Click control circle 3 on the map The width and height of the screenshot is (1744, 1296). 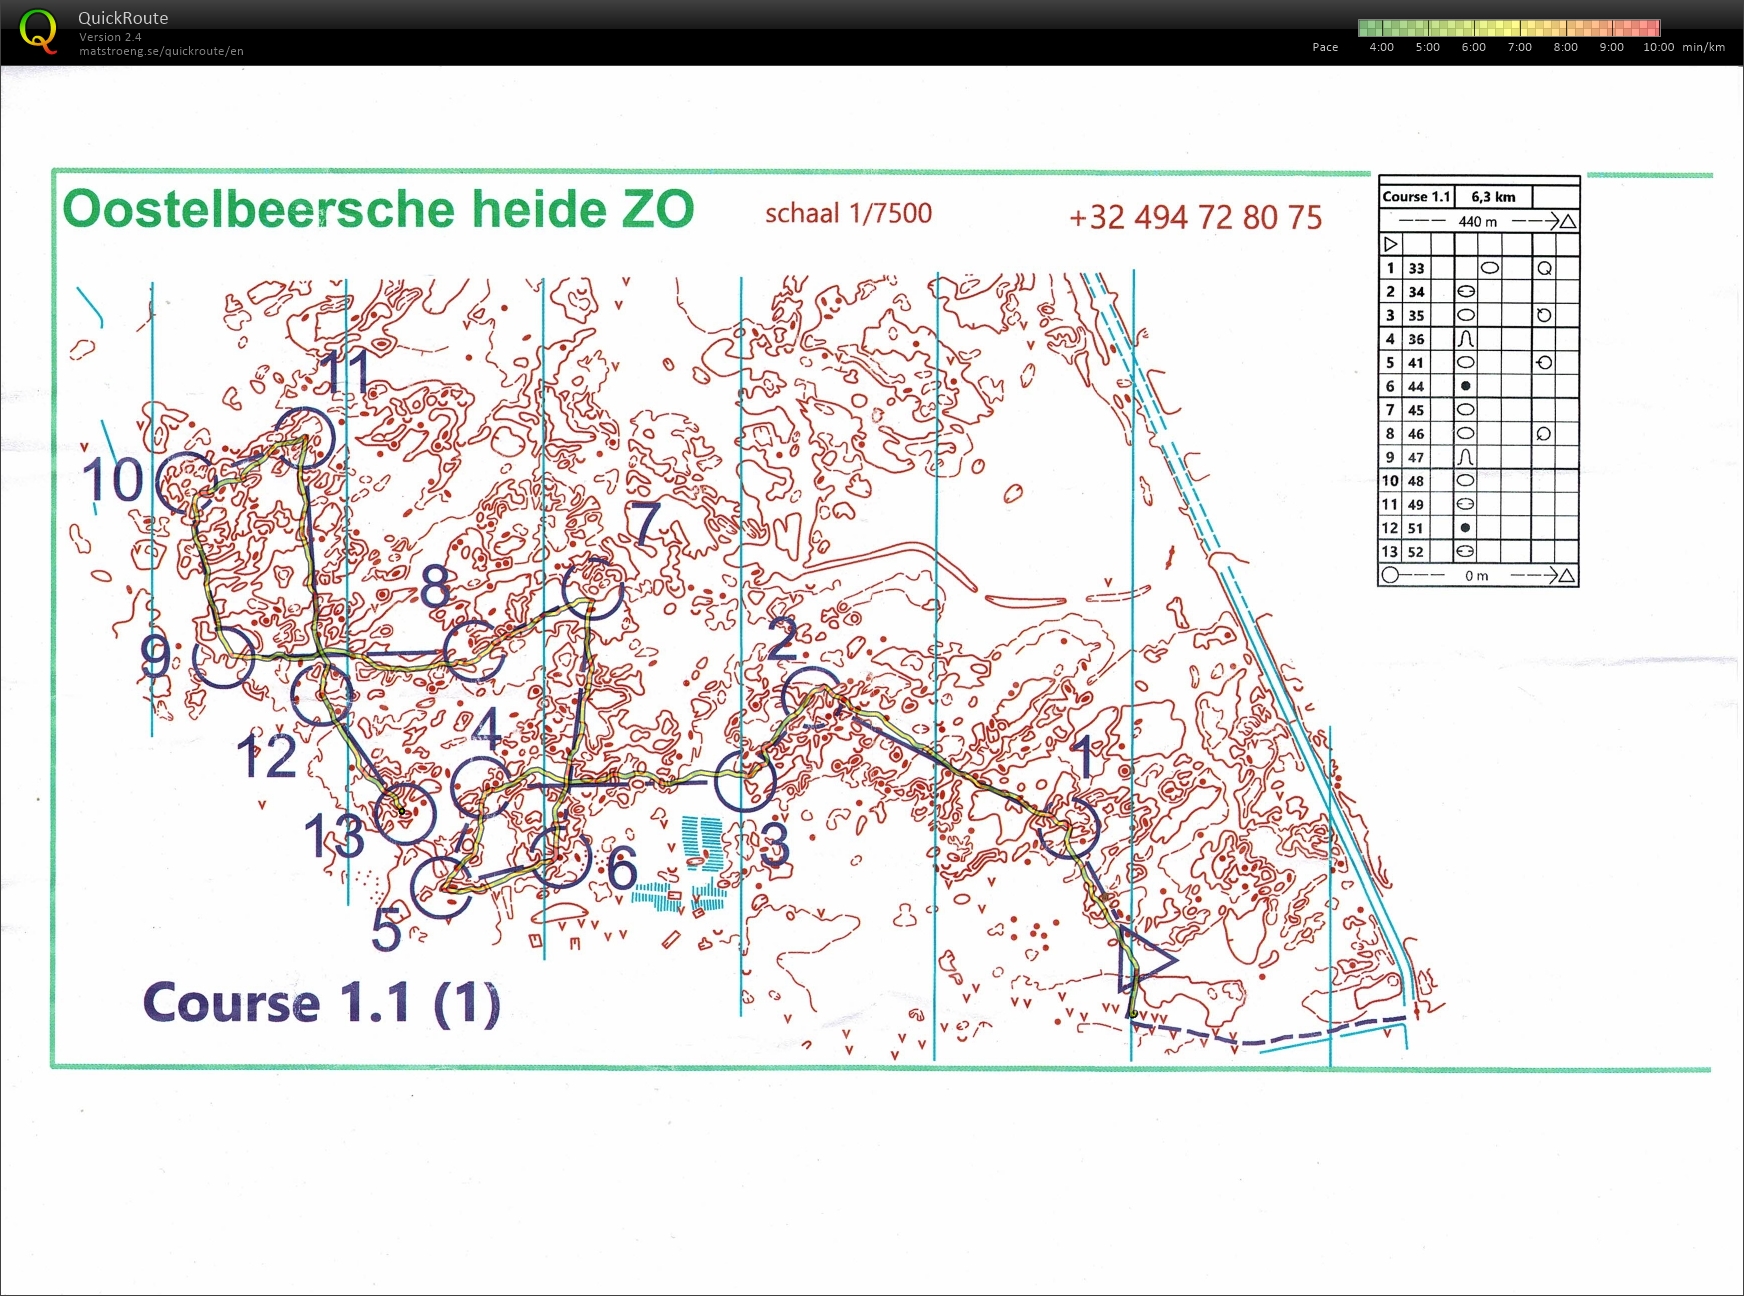point(746,779)
